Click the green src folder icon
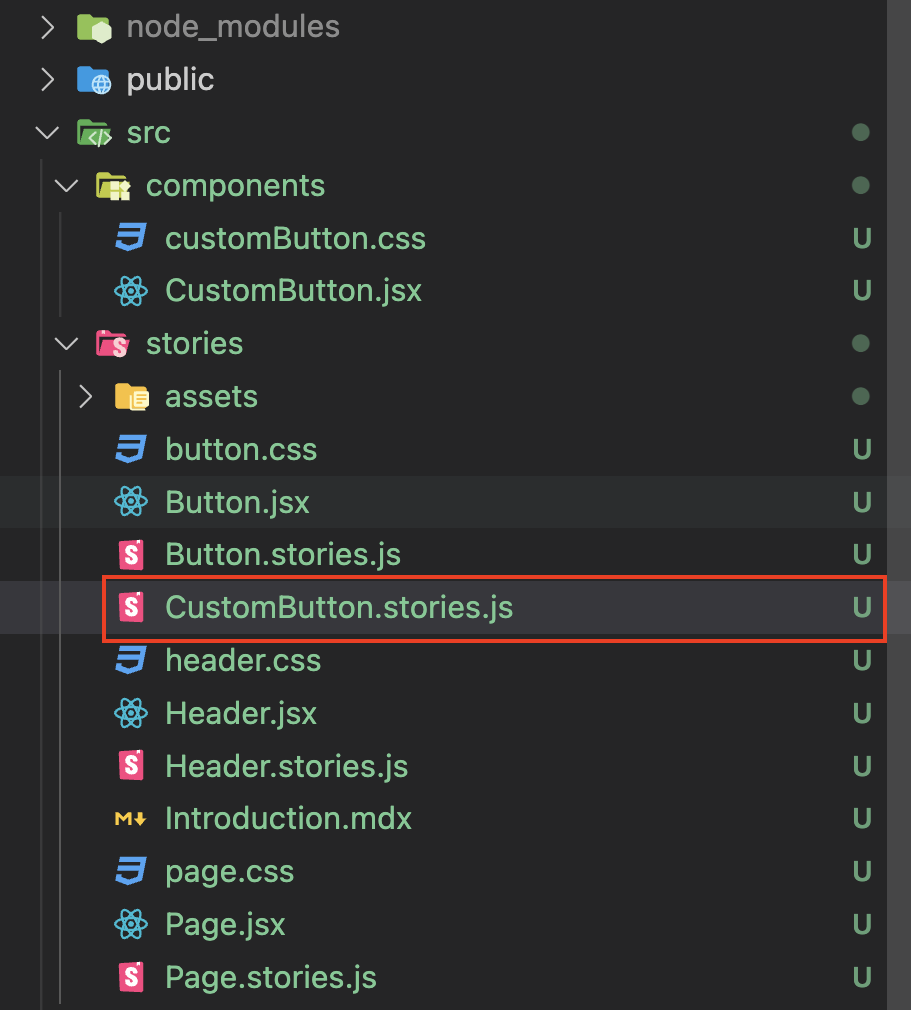The height and width of the screenshot is (1010, 911). click(93, 133)
